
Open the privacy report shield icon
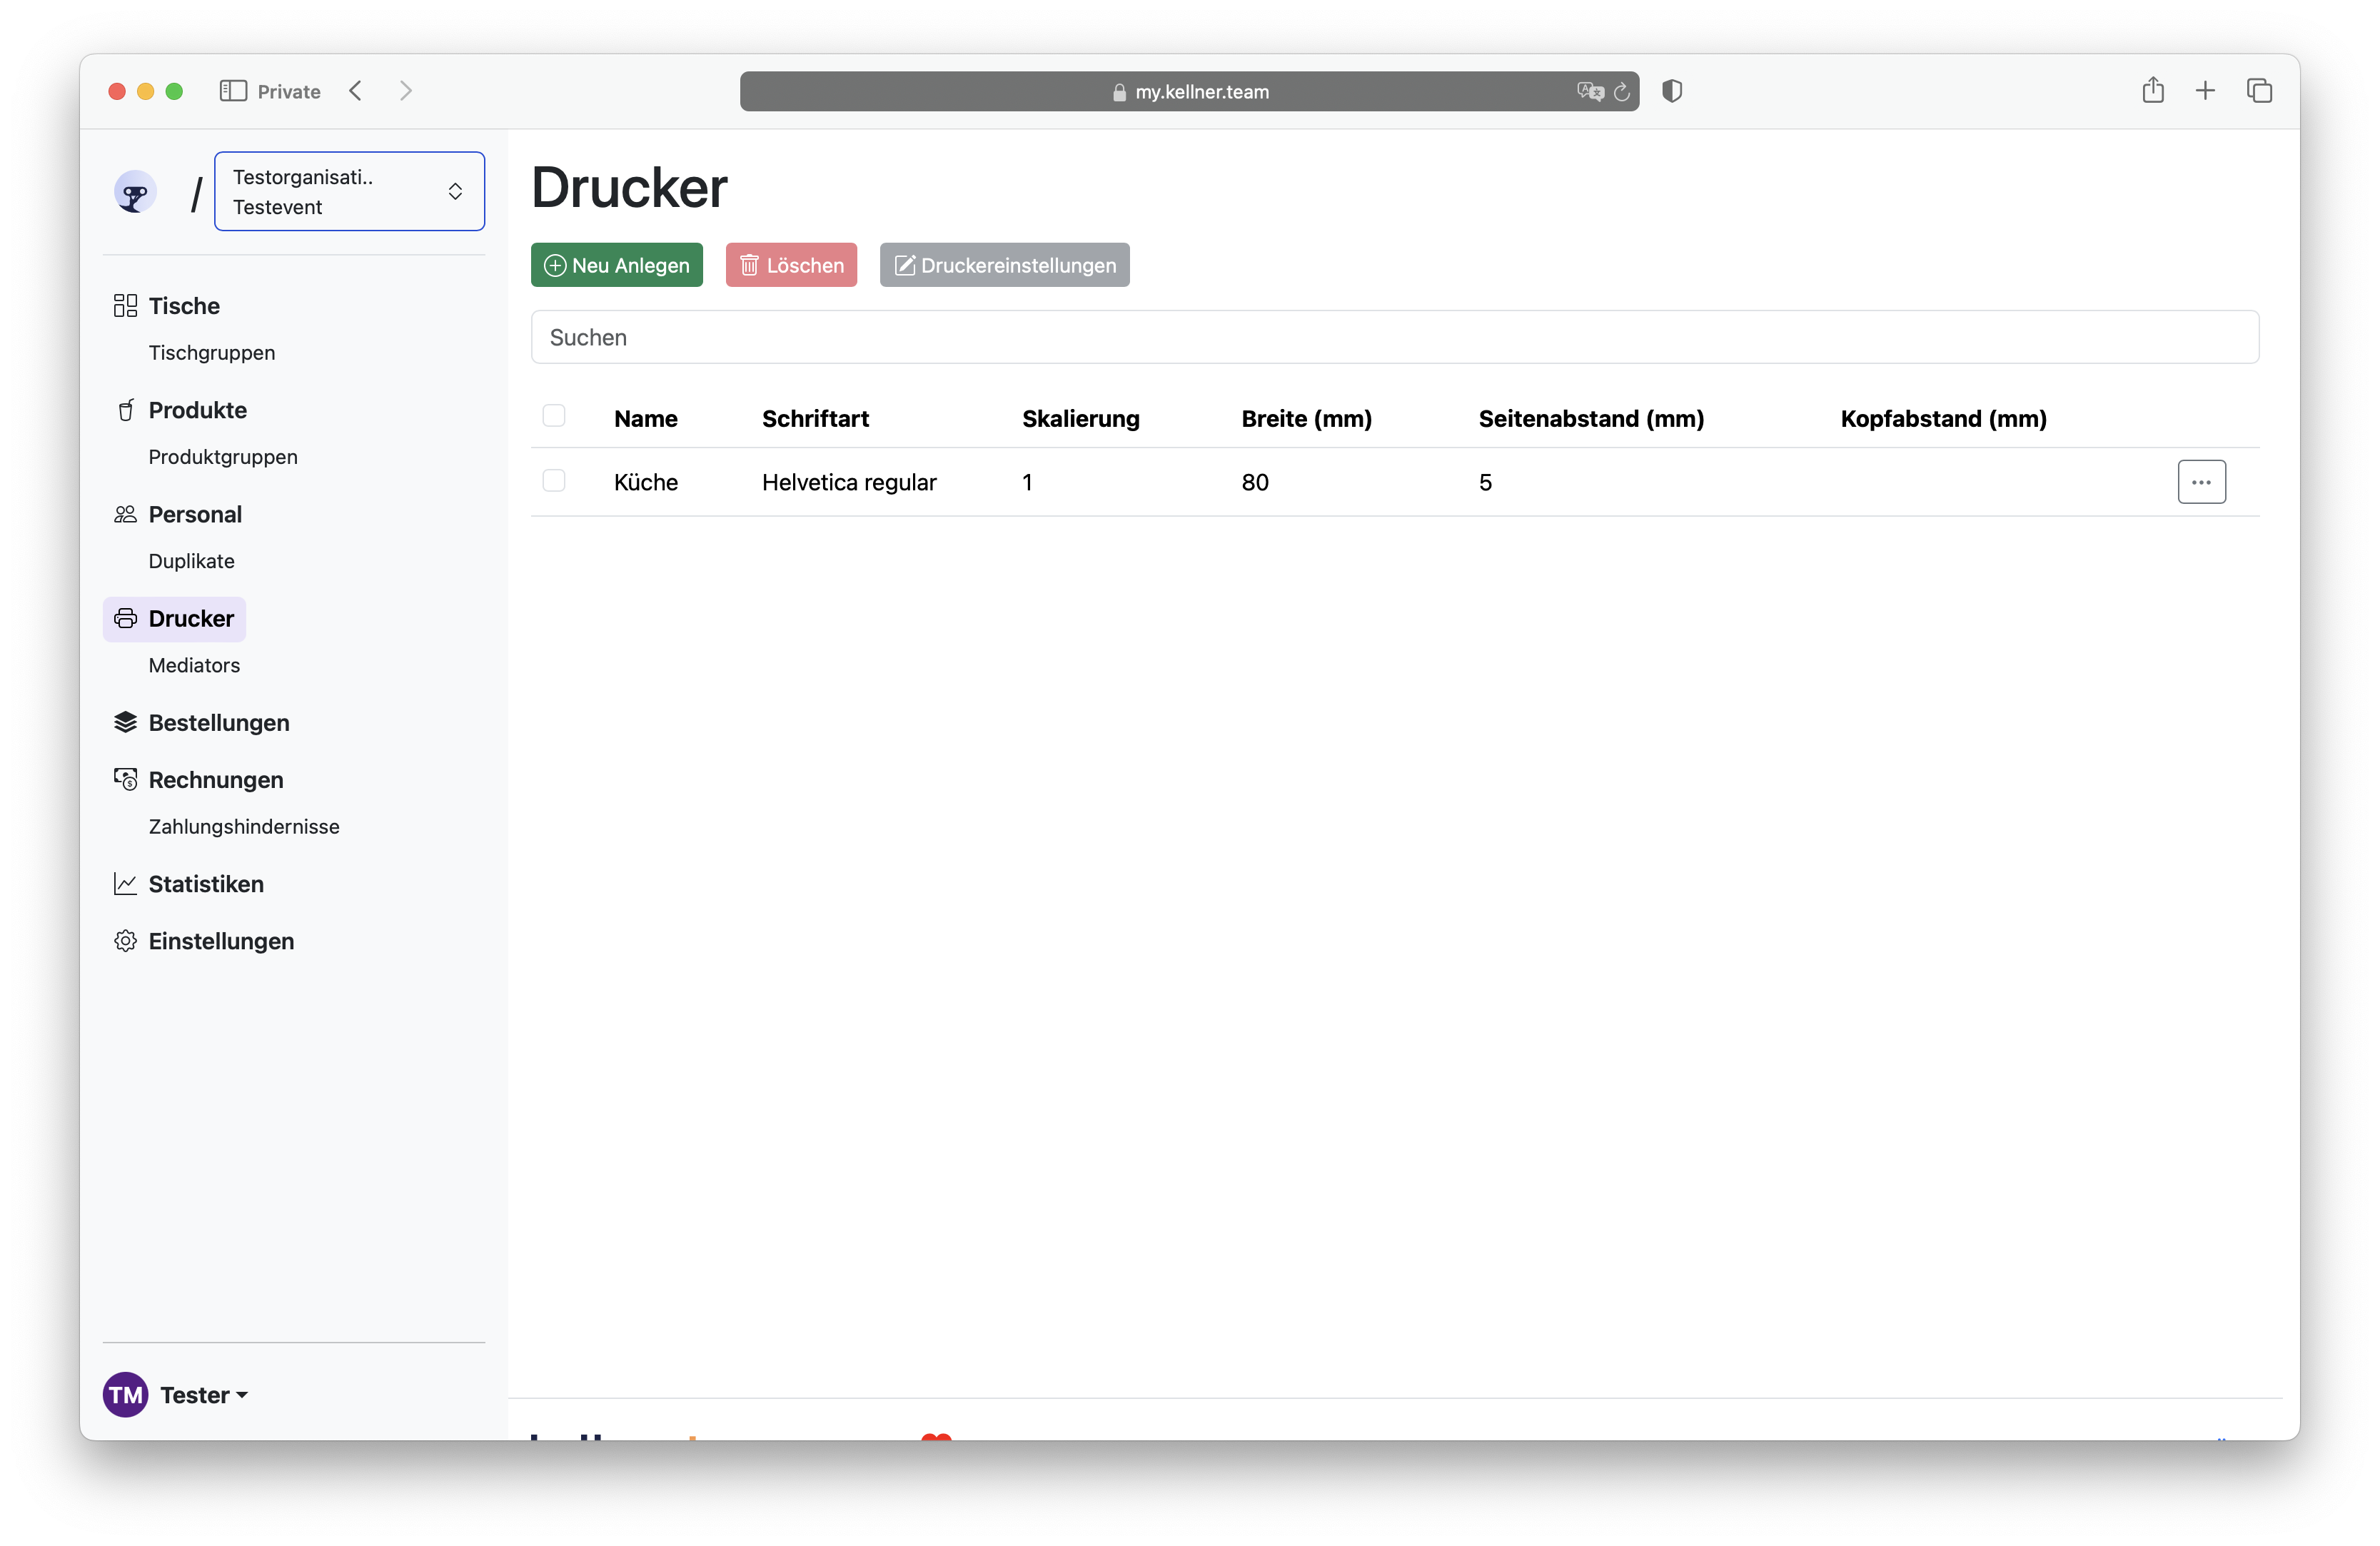tap(1672, 91)
